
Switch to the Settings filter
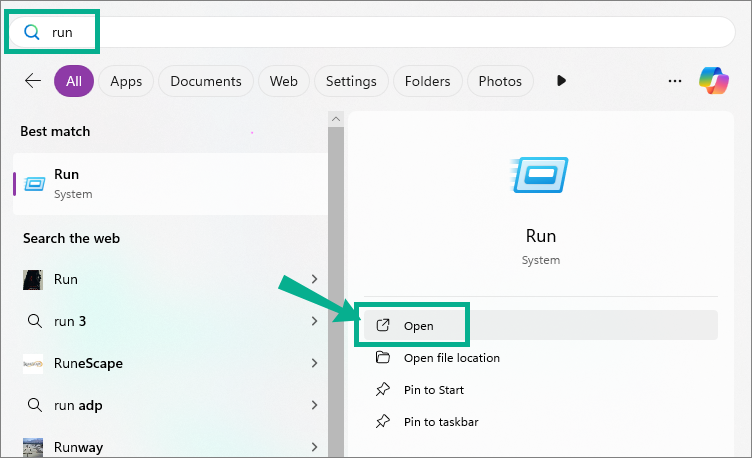click(x=351, y=81)
